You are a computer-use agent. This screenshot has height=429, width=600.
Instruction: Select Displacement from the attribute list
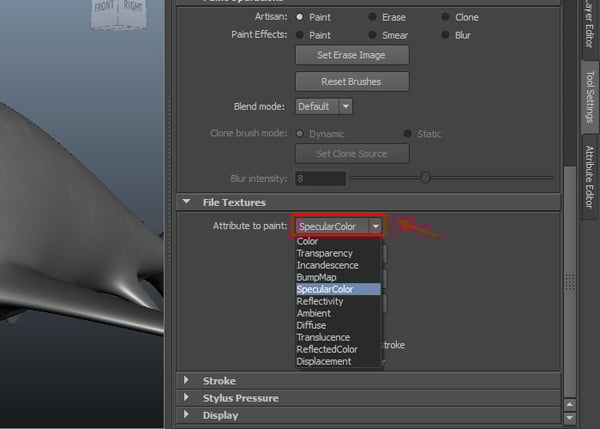323,361
